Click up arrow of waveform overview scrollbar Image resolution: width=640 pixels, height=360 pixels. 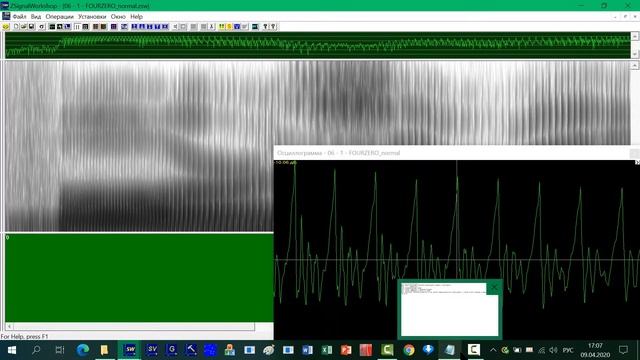pos(635,36)
